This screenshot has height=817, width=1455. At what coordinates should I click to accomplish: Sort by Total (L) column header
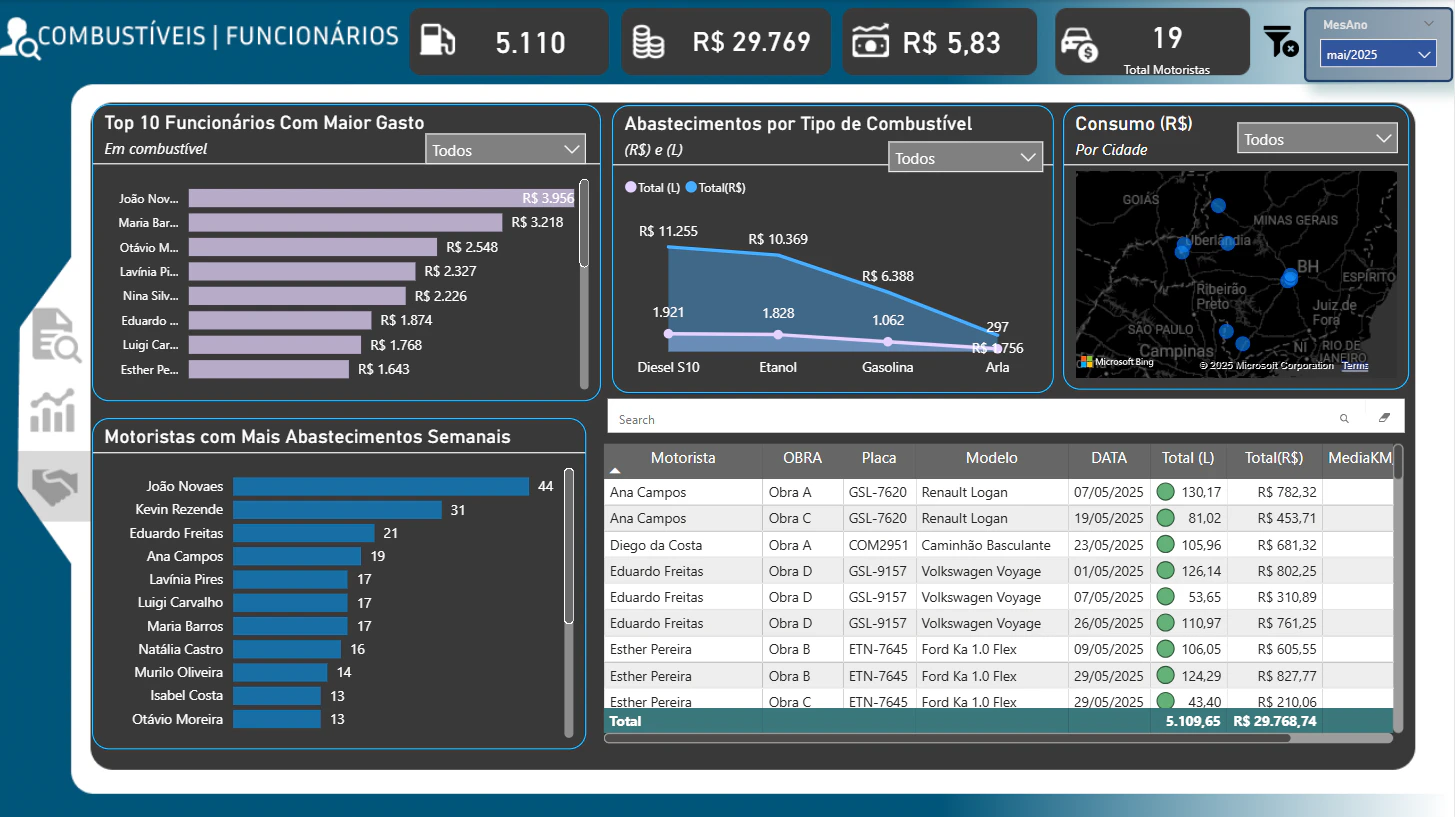click(x=1188, y=458)
